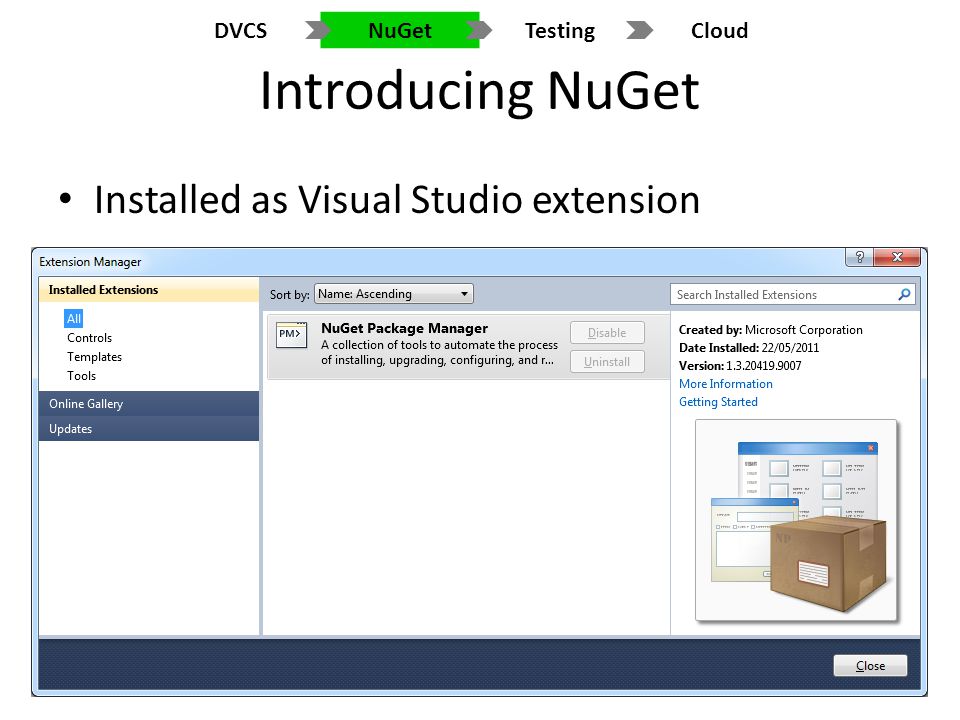Open the More Information link
This screenshot has height=720, width=960.
[726, 384]
